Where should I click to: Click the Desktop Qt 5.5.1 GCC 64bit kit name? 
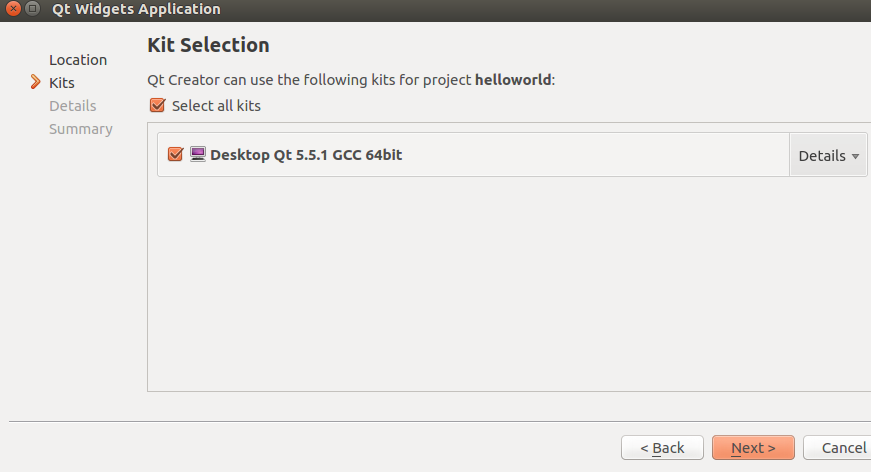(x=306, y=155)
